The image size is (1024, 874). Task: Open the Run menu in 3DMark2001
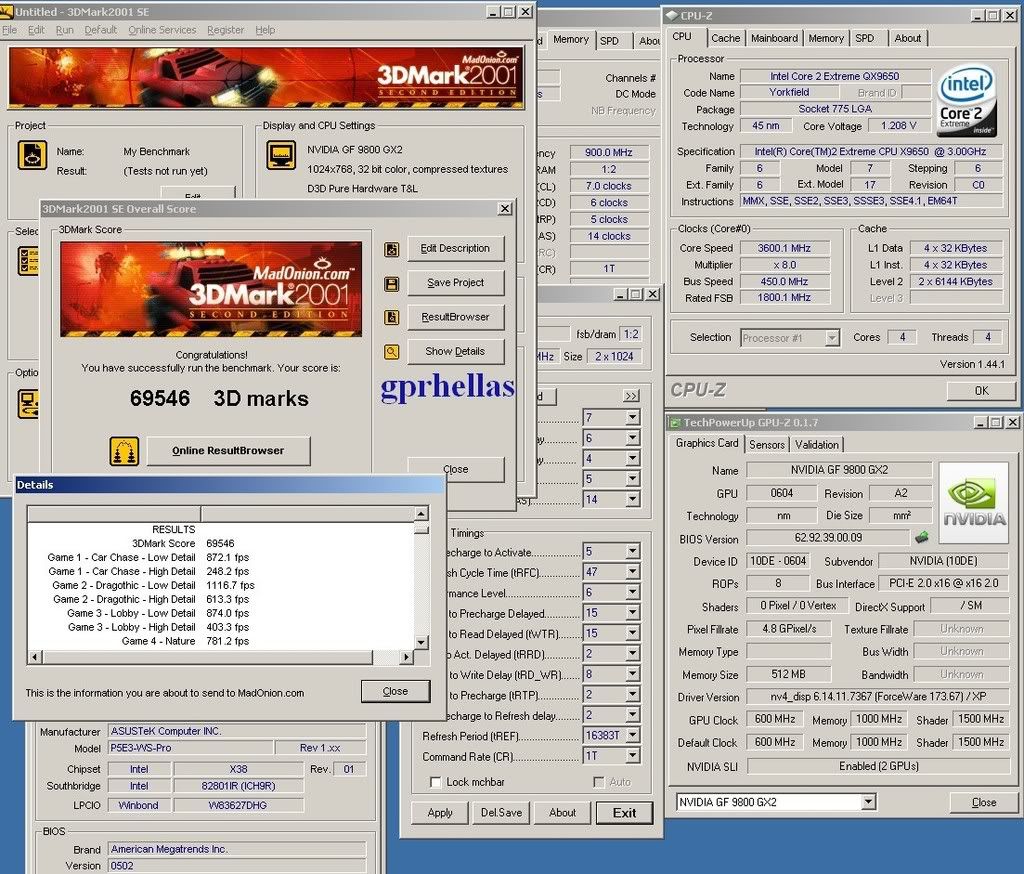tap(65, 30)
